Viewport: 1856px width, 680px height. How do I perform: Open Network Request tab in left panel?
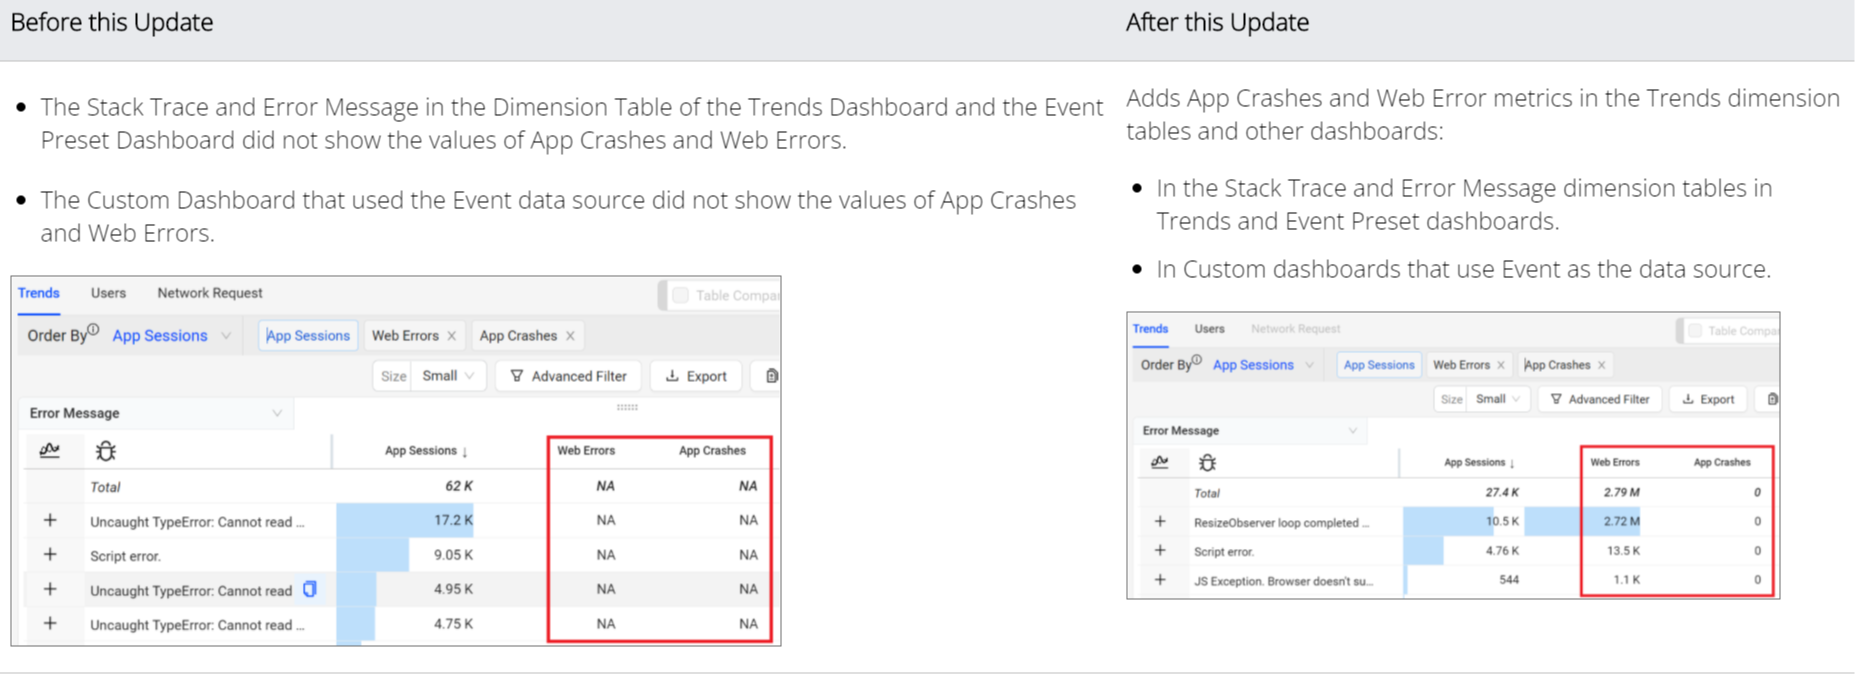210,293
